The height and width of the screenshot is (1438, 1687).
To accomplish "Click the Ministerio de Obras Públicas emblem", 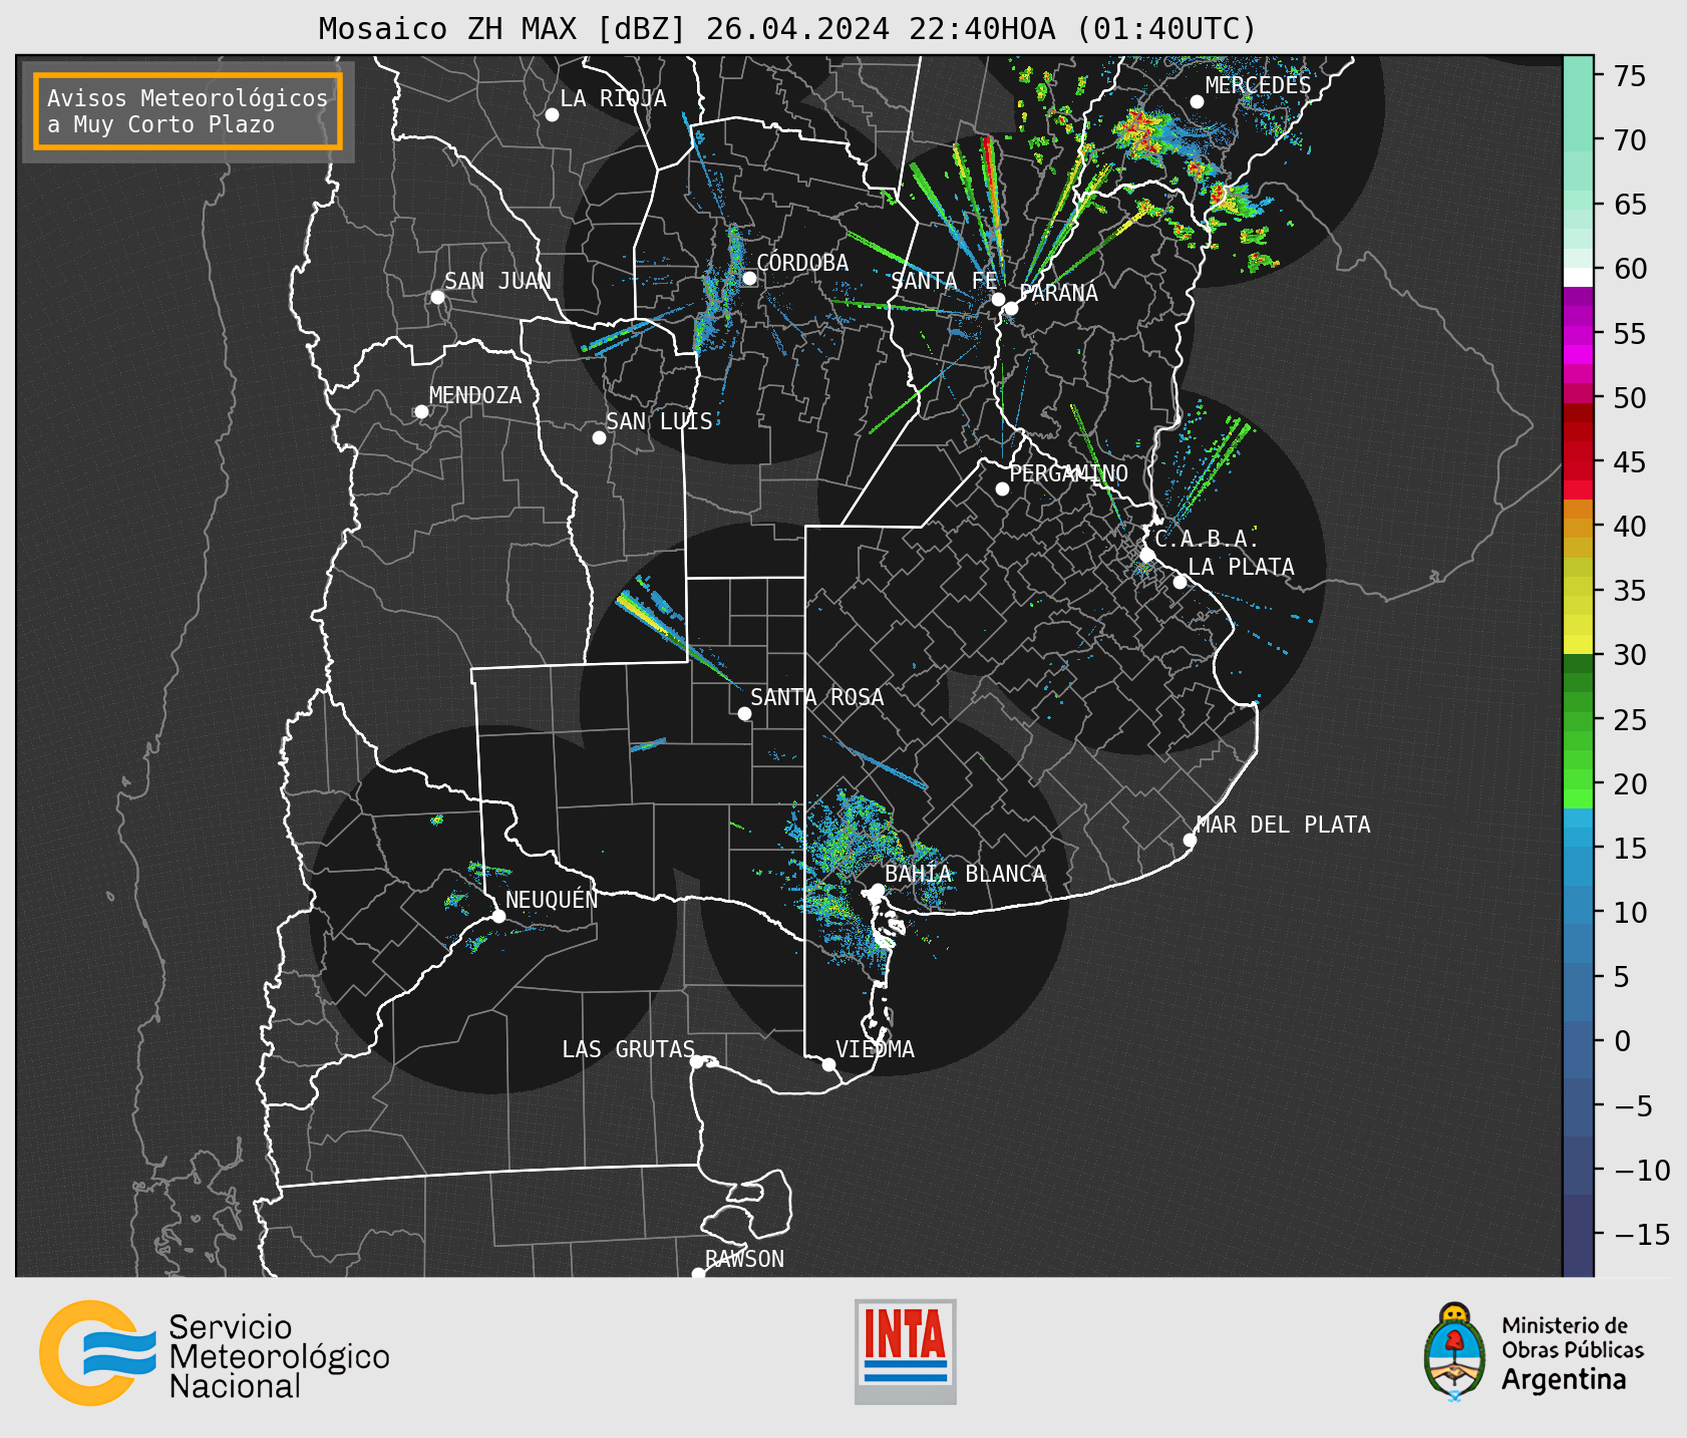I will pos(1454,1351).
